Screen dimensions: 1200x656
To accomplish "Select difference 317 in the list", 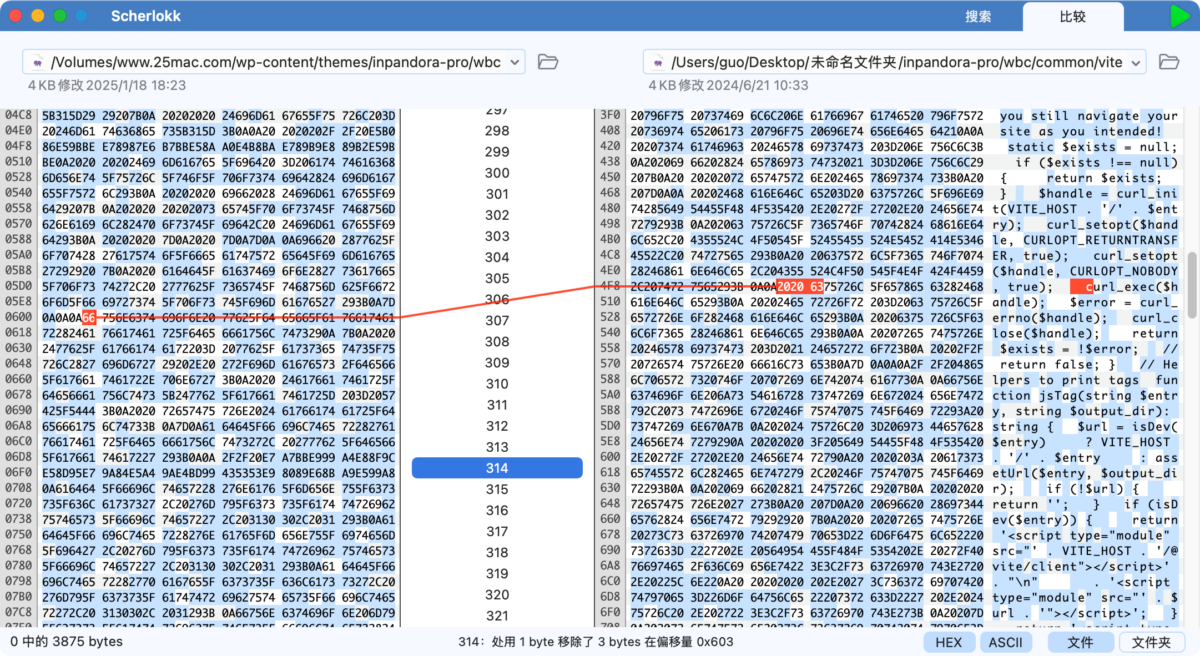I will 497,531.
